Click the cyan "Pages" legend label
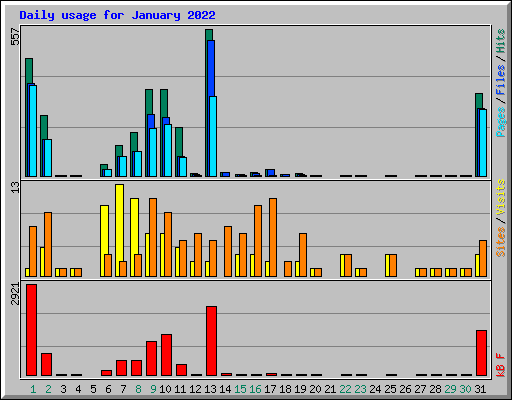This screenshot has width=512, height=400. (x=500, y=122)
